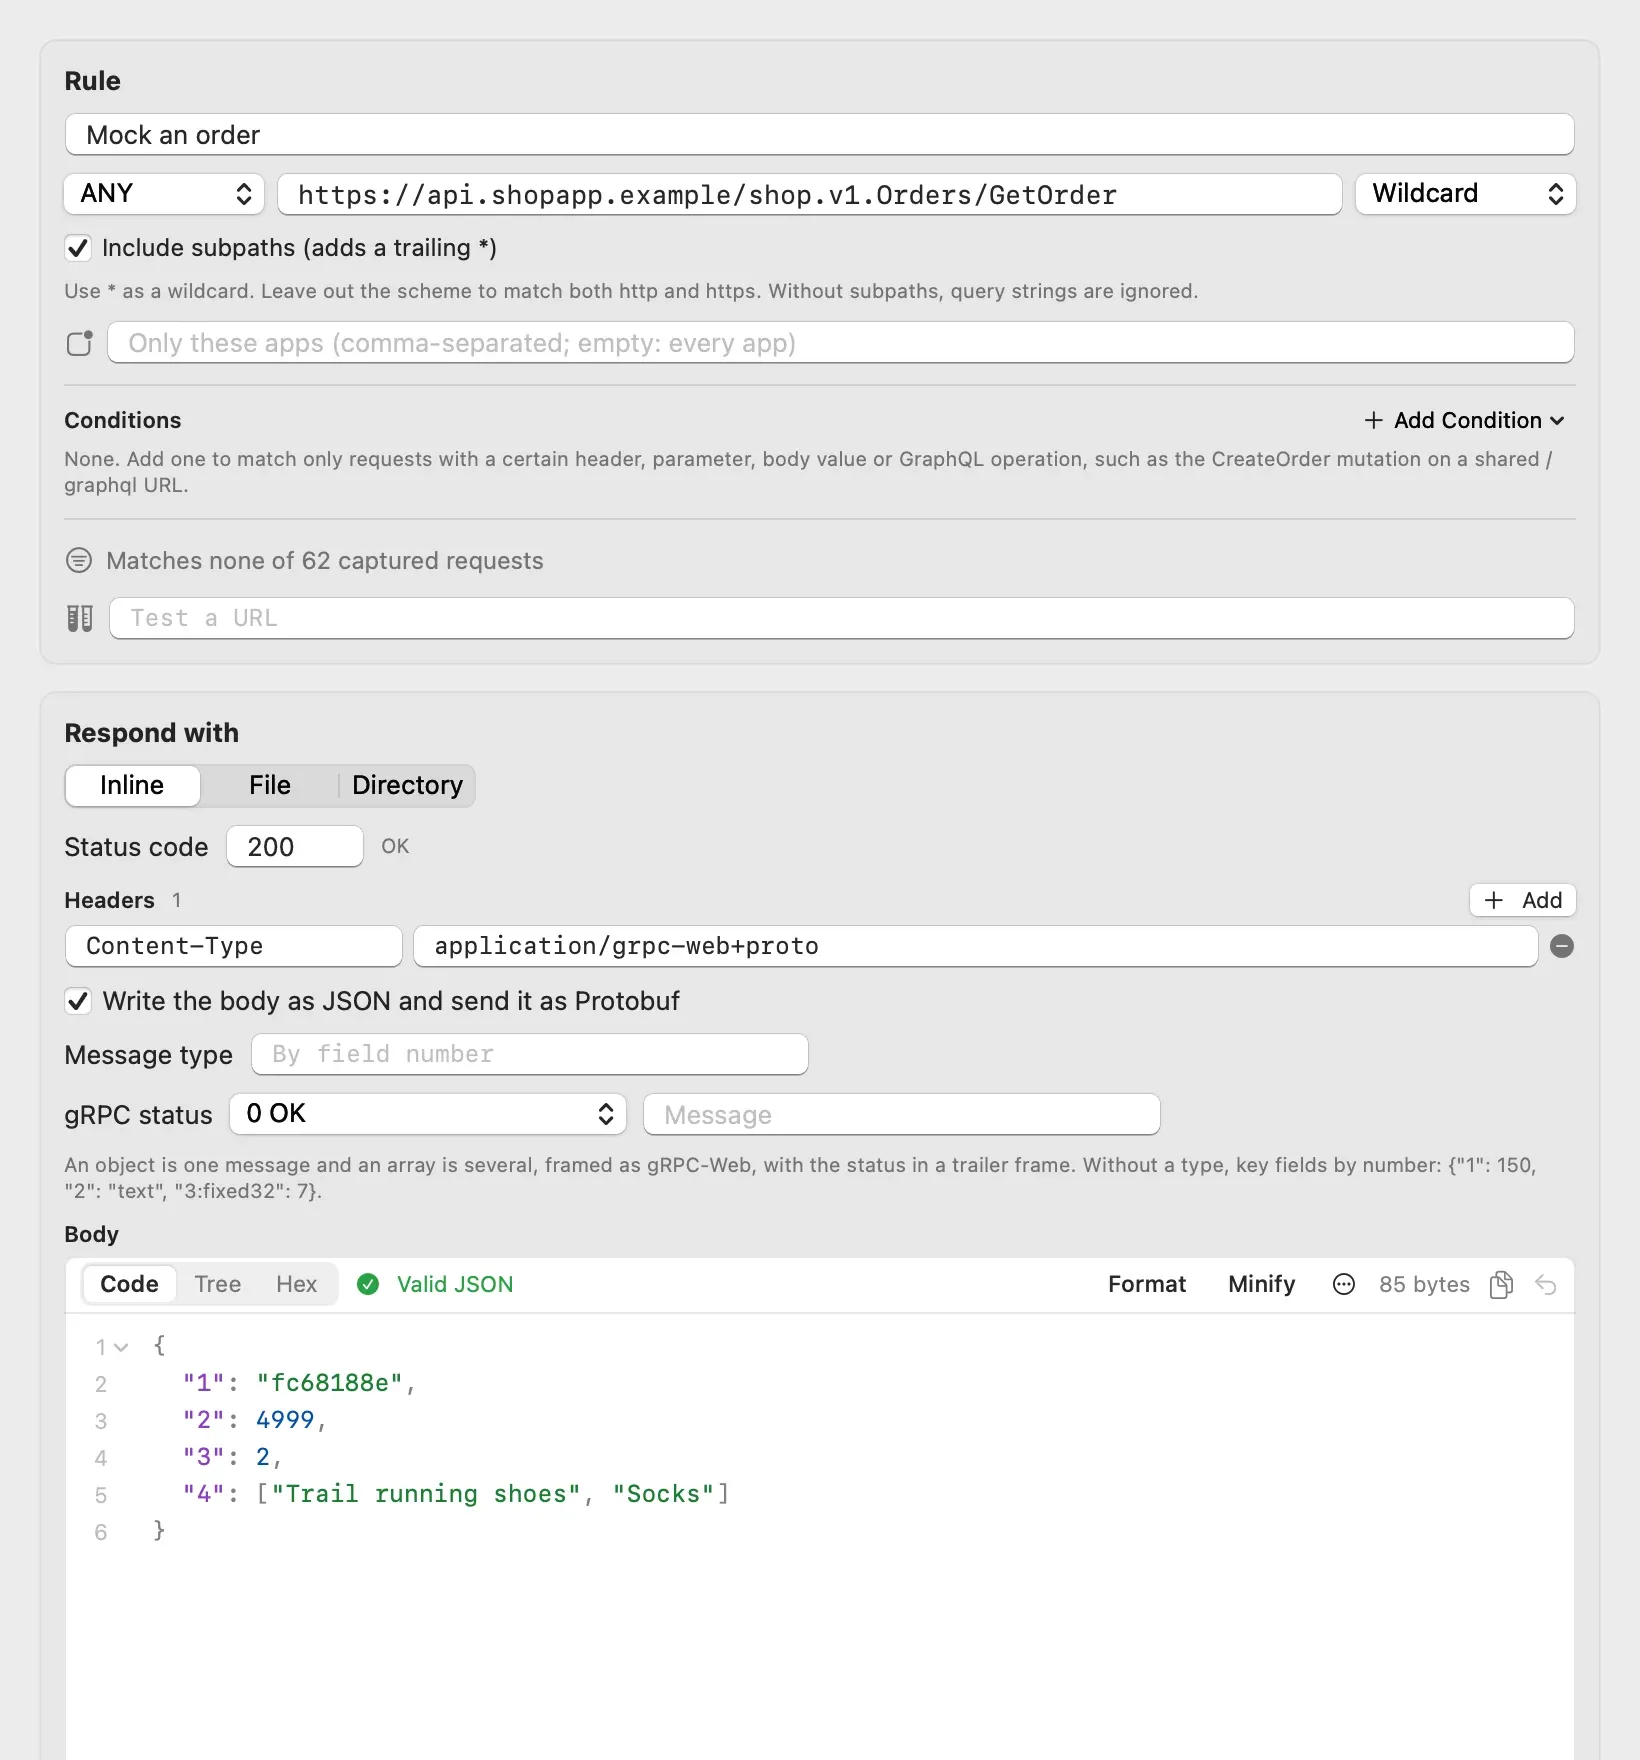Click the Only these apps field
1640x1760 pixels.
pos(841,343)
